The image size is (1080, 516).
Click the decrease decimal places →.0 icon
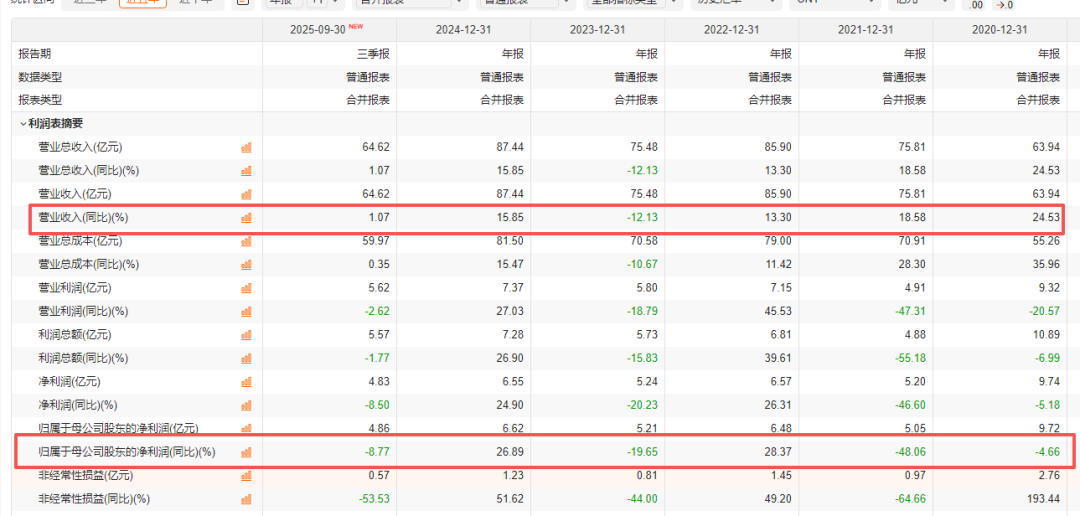coord(1004,6)
